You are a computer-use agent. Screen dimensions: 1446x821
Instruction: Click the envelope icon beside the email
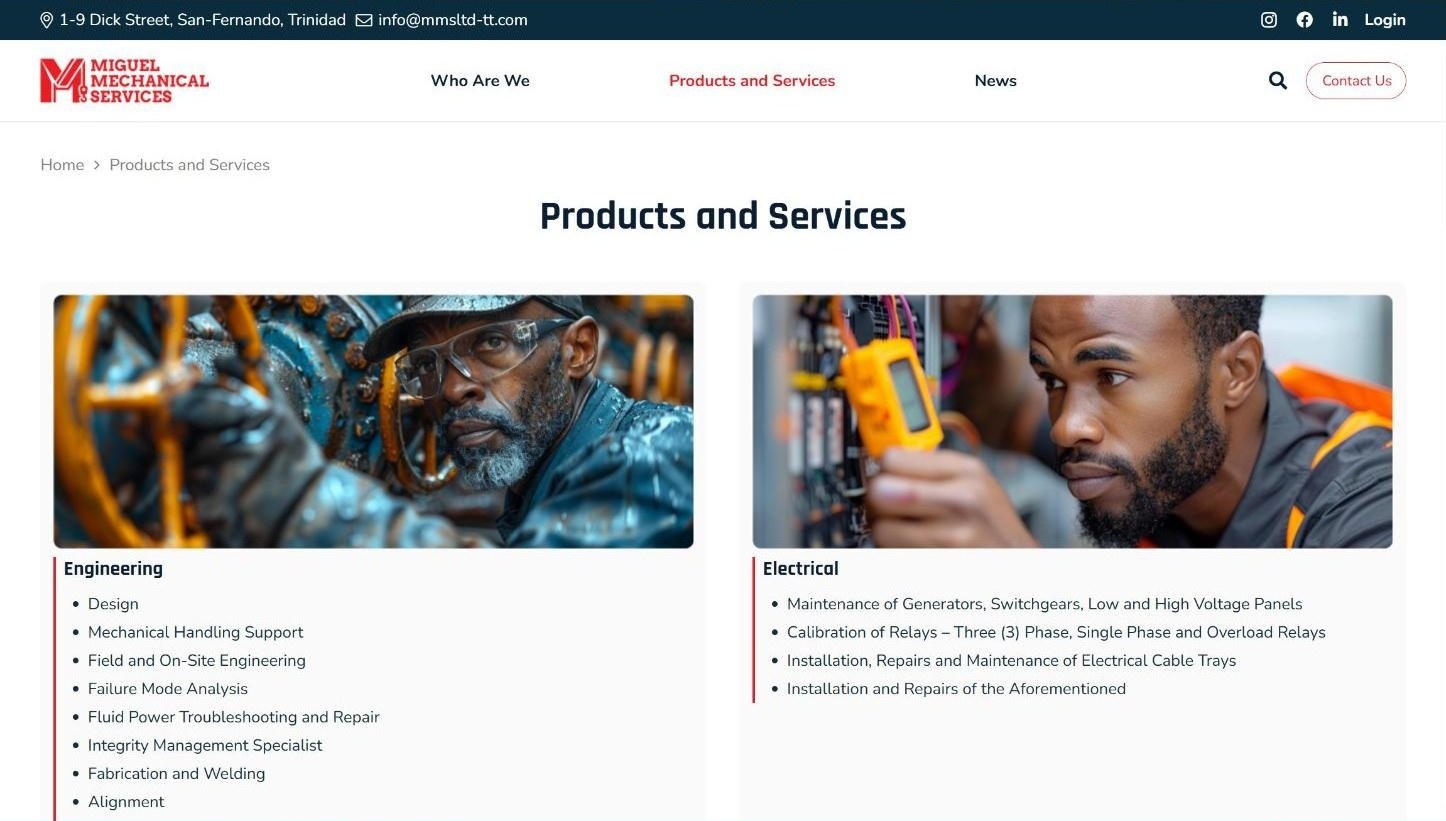[x=364, y=20]
